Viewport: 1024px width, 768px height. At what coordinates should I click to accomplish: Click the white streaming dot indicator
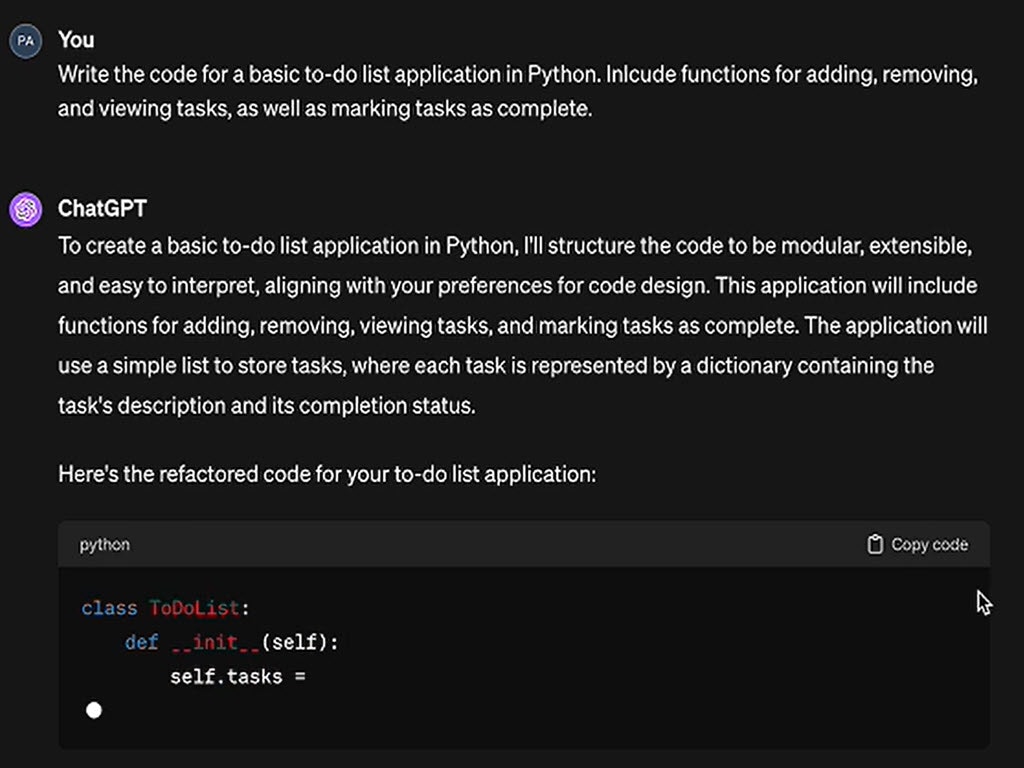(x=94, y=711)
